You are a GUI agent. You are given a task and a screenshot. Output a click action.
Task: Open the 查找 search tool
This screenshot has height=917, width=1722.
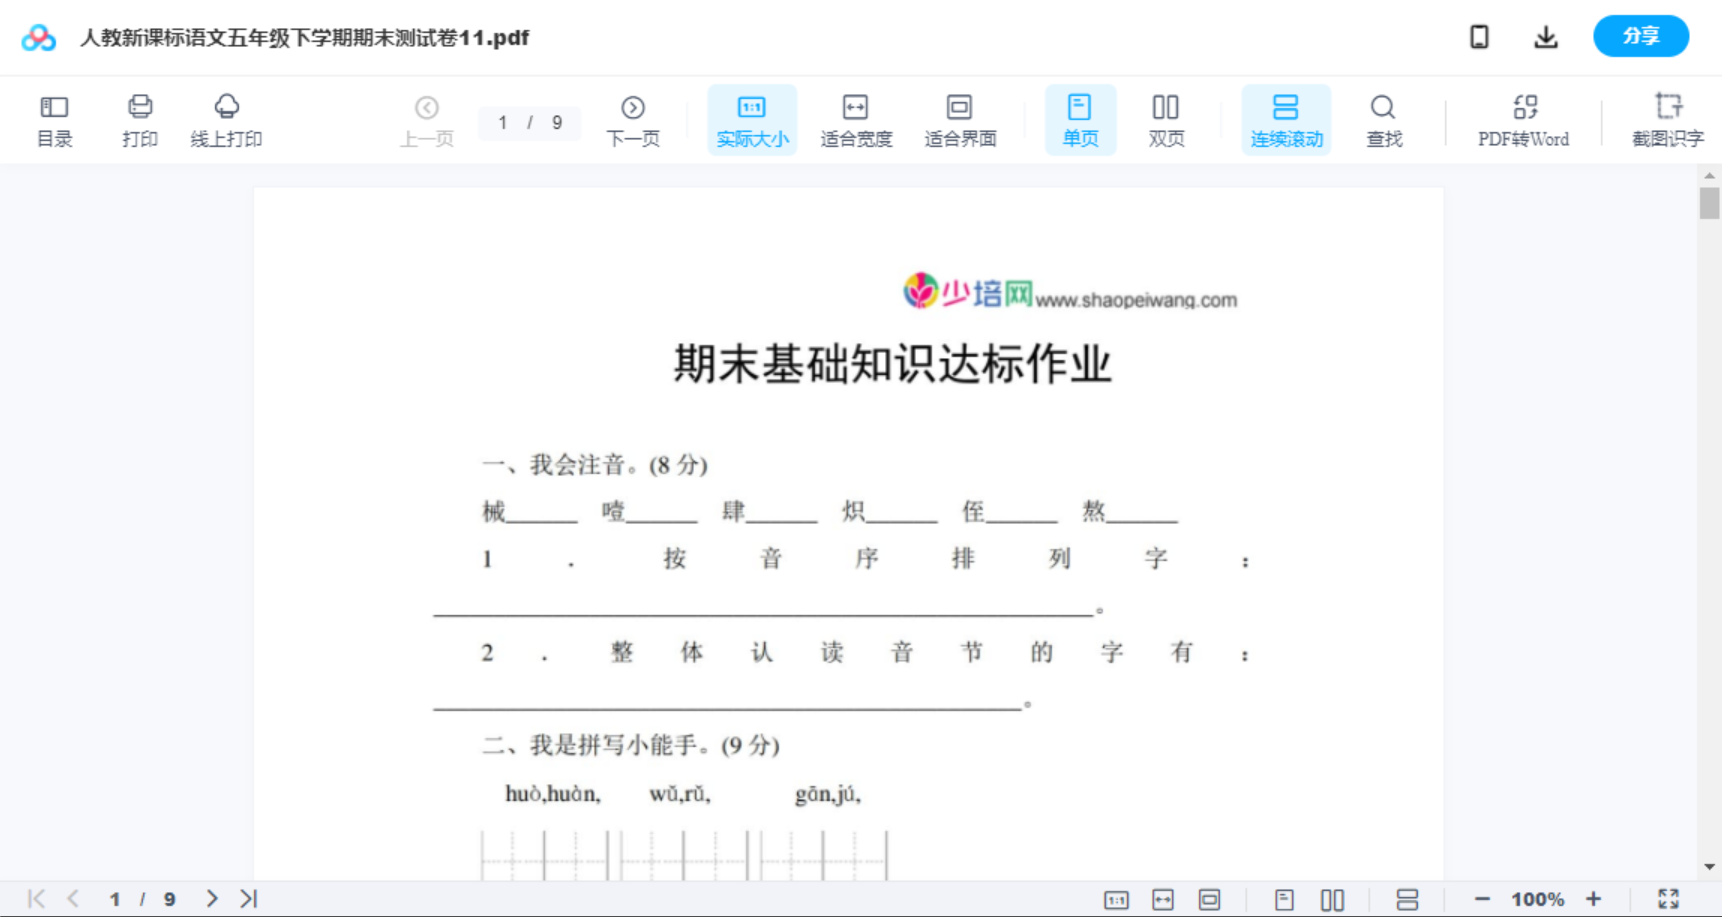1383,119
